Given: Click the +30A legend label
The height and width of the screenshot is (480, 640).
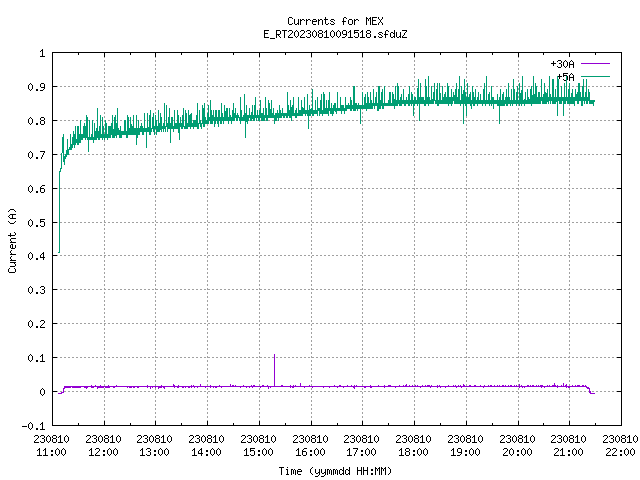Looking at the screenshot, I should [x=562, y=64].
